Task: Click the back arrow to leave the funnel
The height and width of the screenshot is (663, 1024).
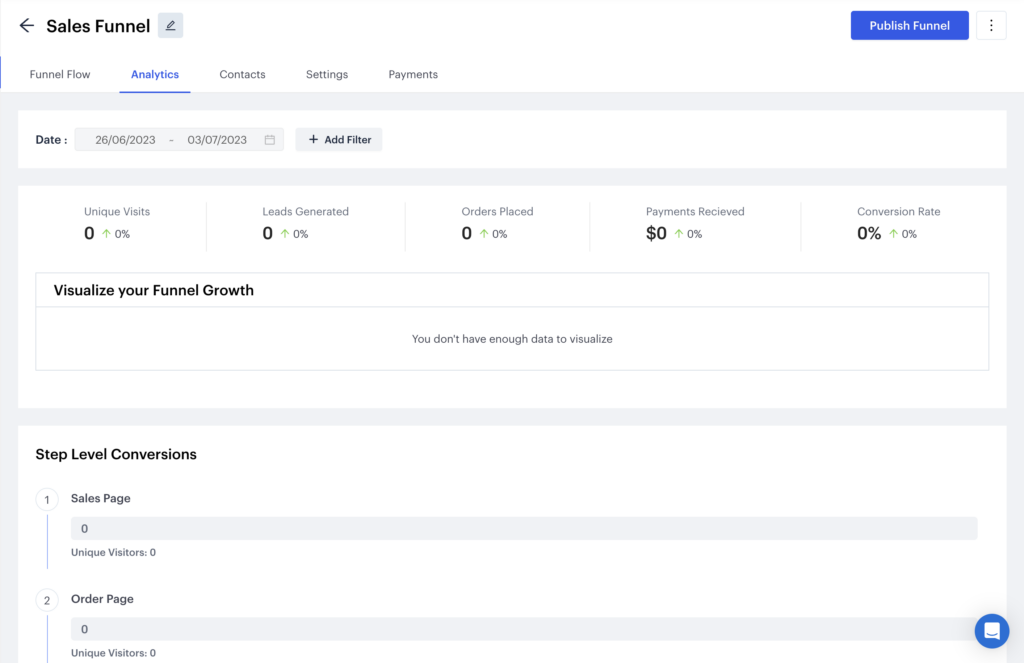Action: 26,25
